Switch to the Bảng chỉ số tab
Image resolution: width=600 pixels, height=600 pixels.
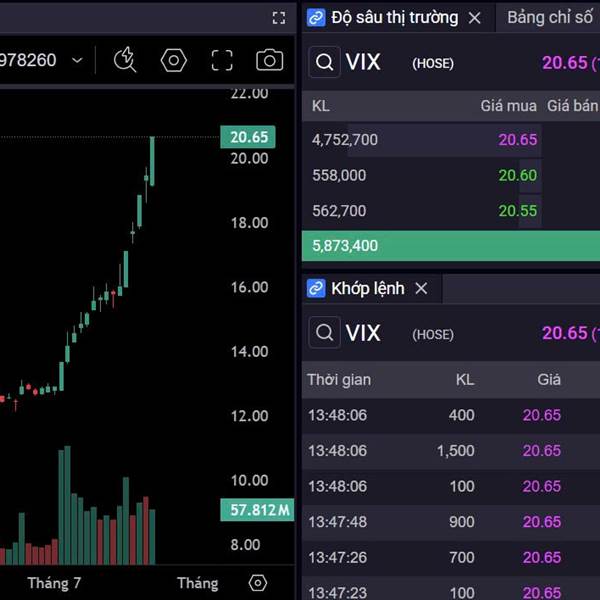point(549,18)
